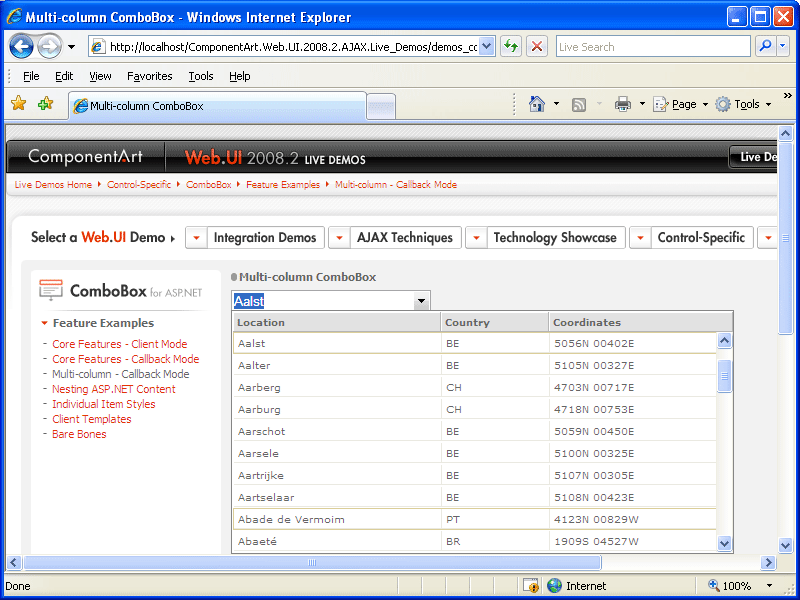Open Client Templates example

click(x=92, y=419)
